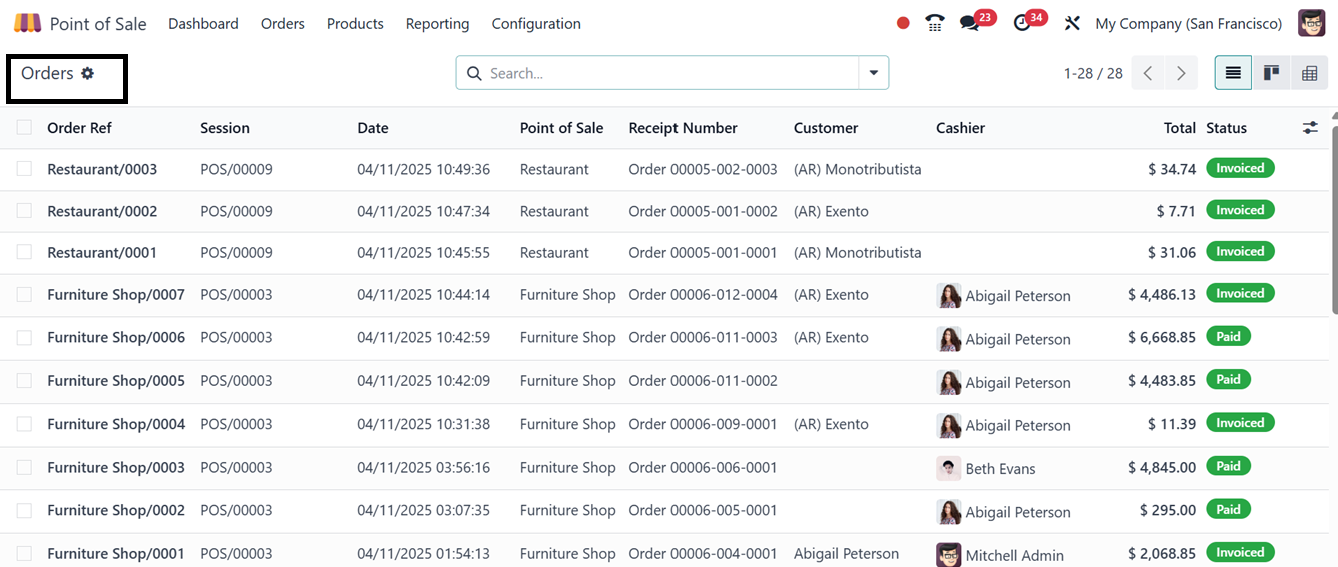Screen dimensions: 1338x567
Task: Click the red recording indicator dot
Action: pyautogui.click(x=903, y=23)
